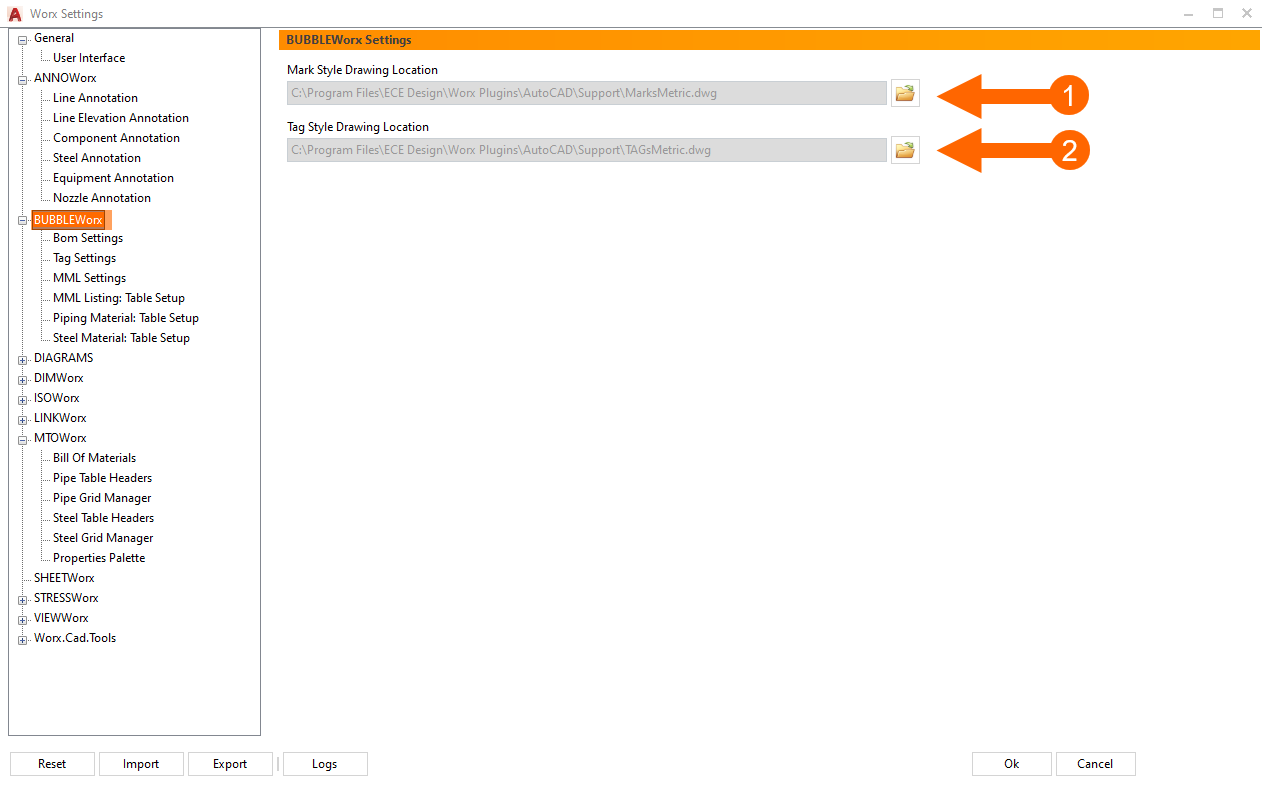Click the Reset button

(x=52, y=764)
